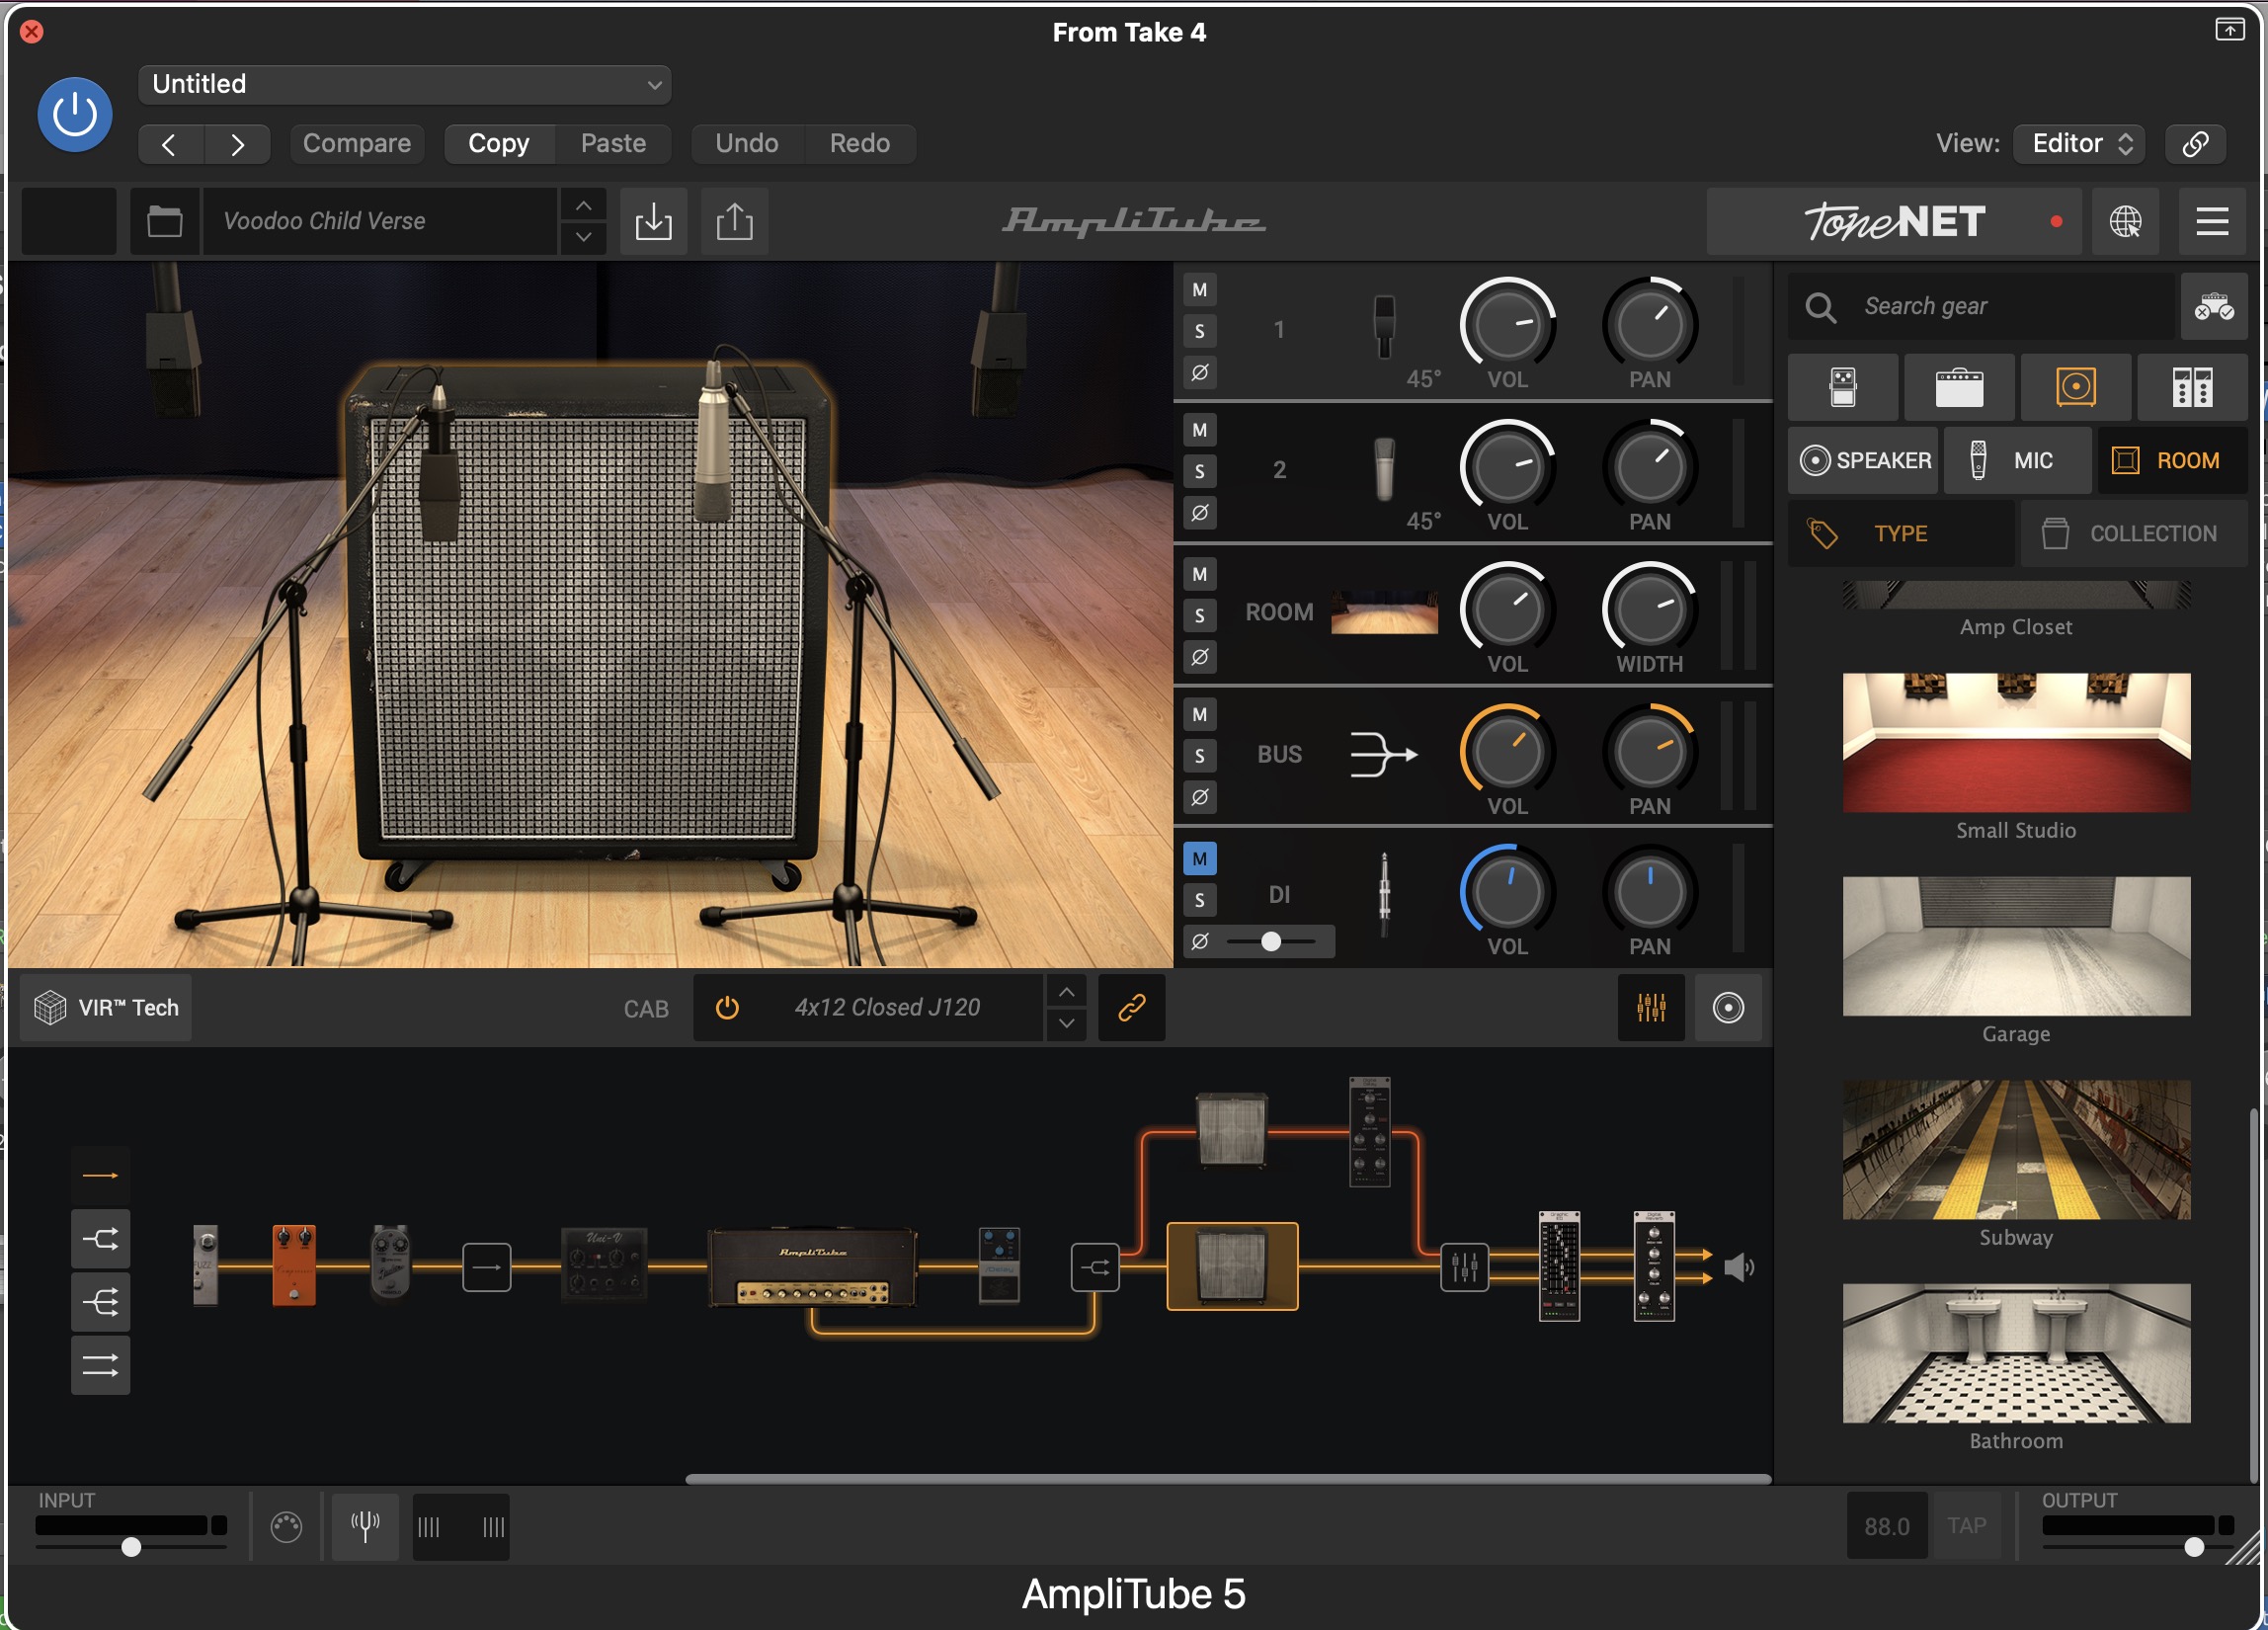Screen dimensions: 2268x1630
Task: Open the Untitled preset dropdown
Action: [405, 84]
